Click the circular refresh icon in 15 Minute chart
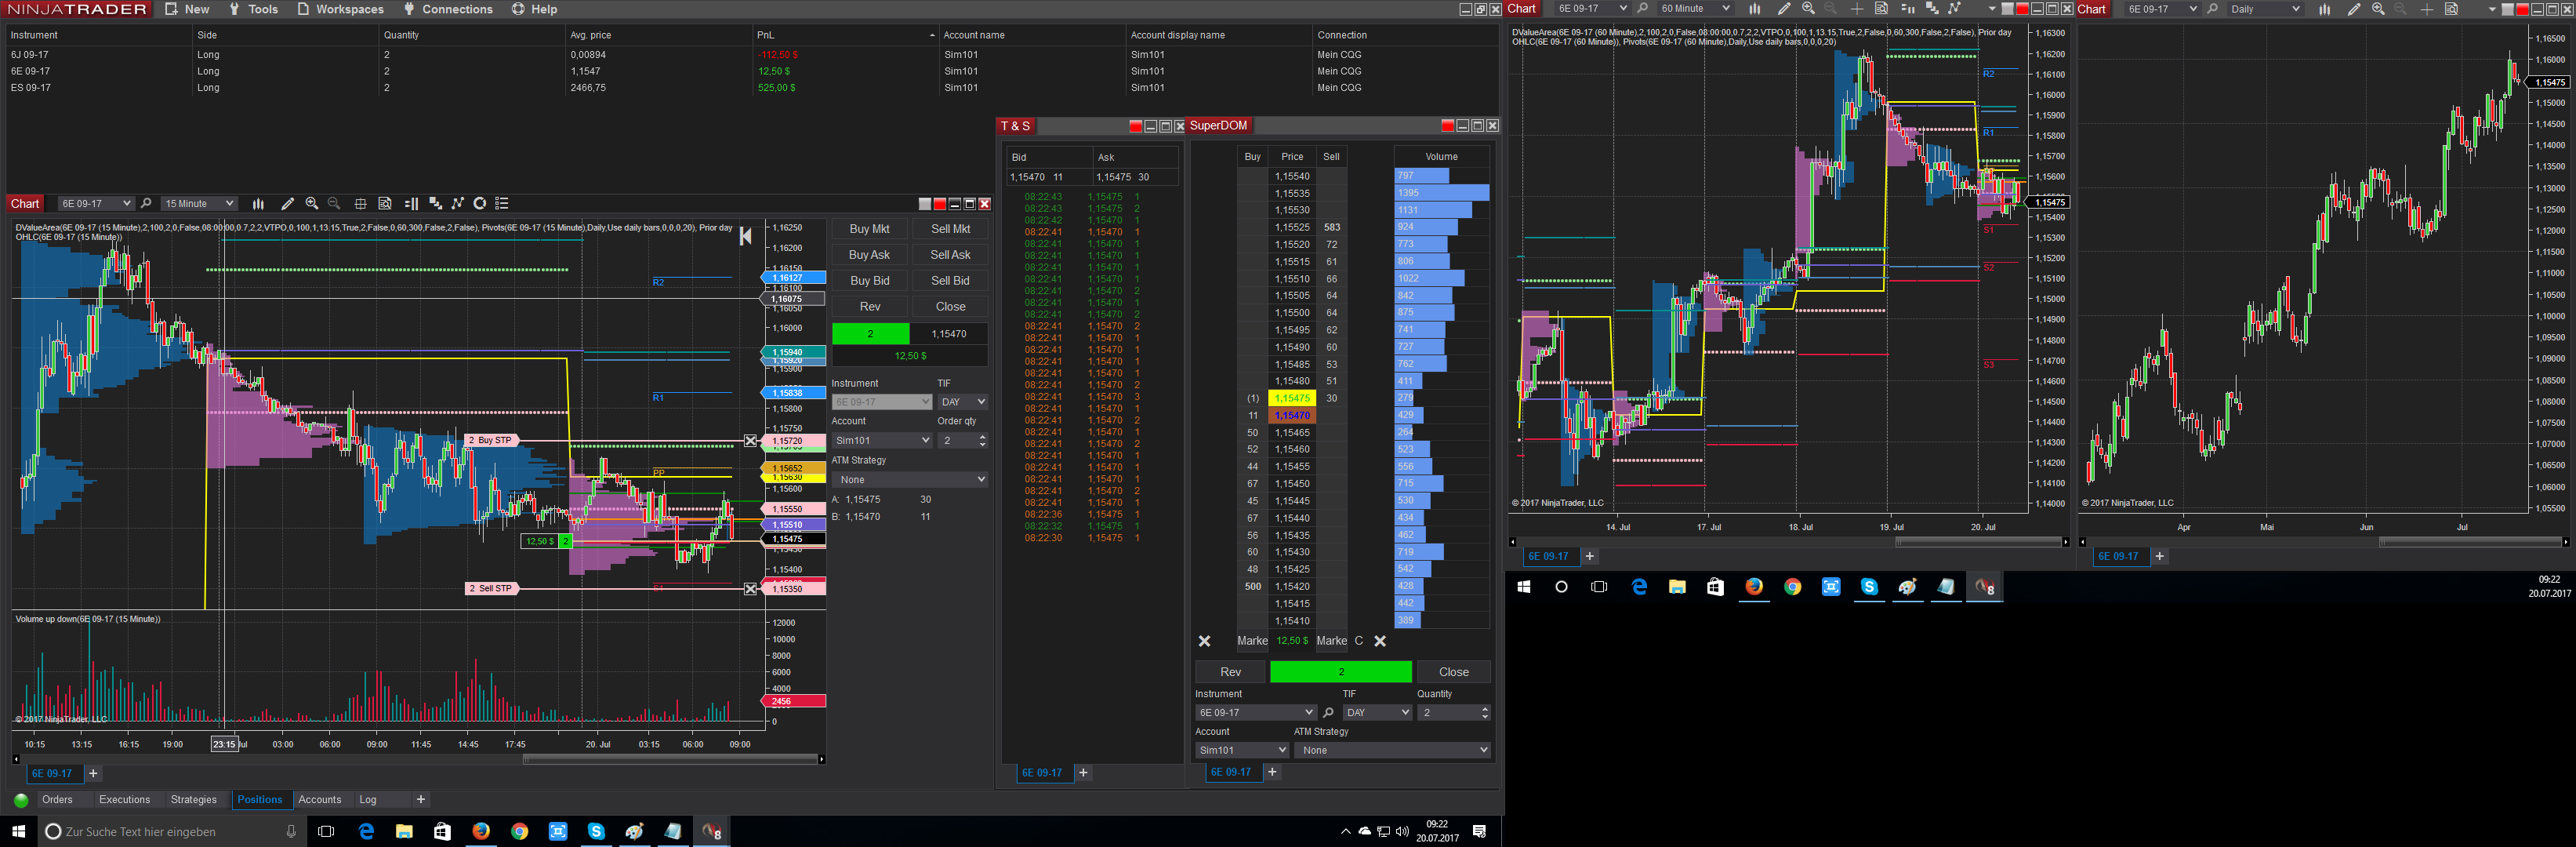This screenshot has height=847, width=2576. (480, 204)
